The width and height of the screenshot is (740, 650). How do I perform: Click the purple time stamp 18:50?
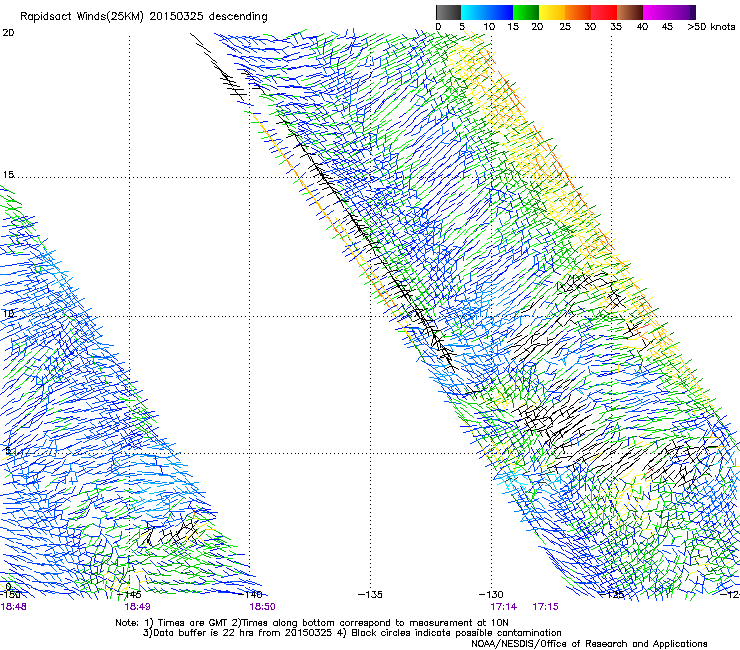tap(262, 607)
